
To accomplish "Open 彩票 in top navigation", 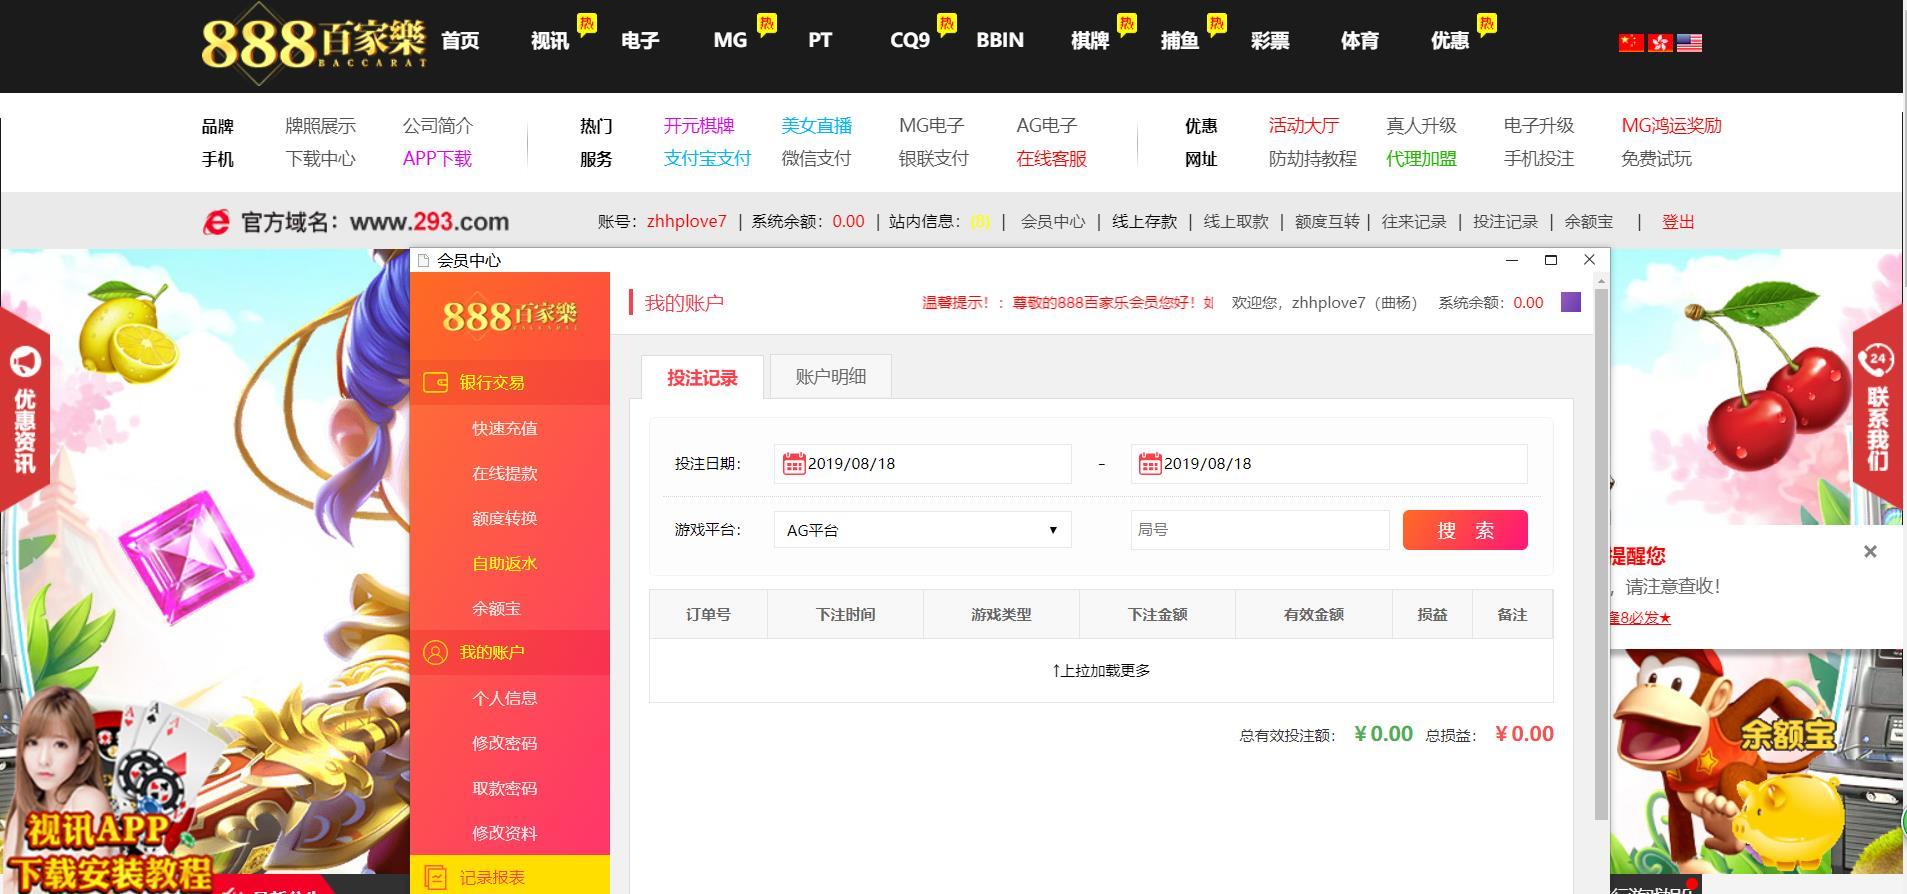I will (1270, 40).
